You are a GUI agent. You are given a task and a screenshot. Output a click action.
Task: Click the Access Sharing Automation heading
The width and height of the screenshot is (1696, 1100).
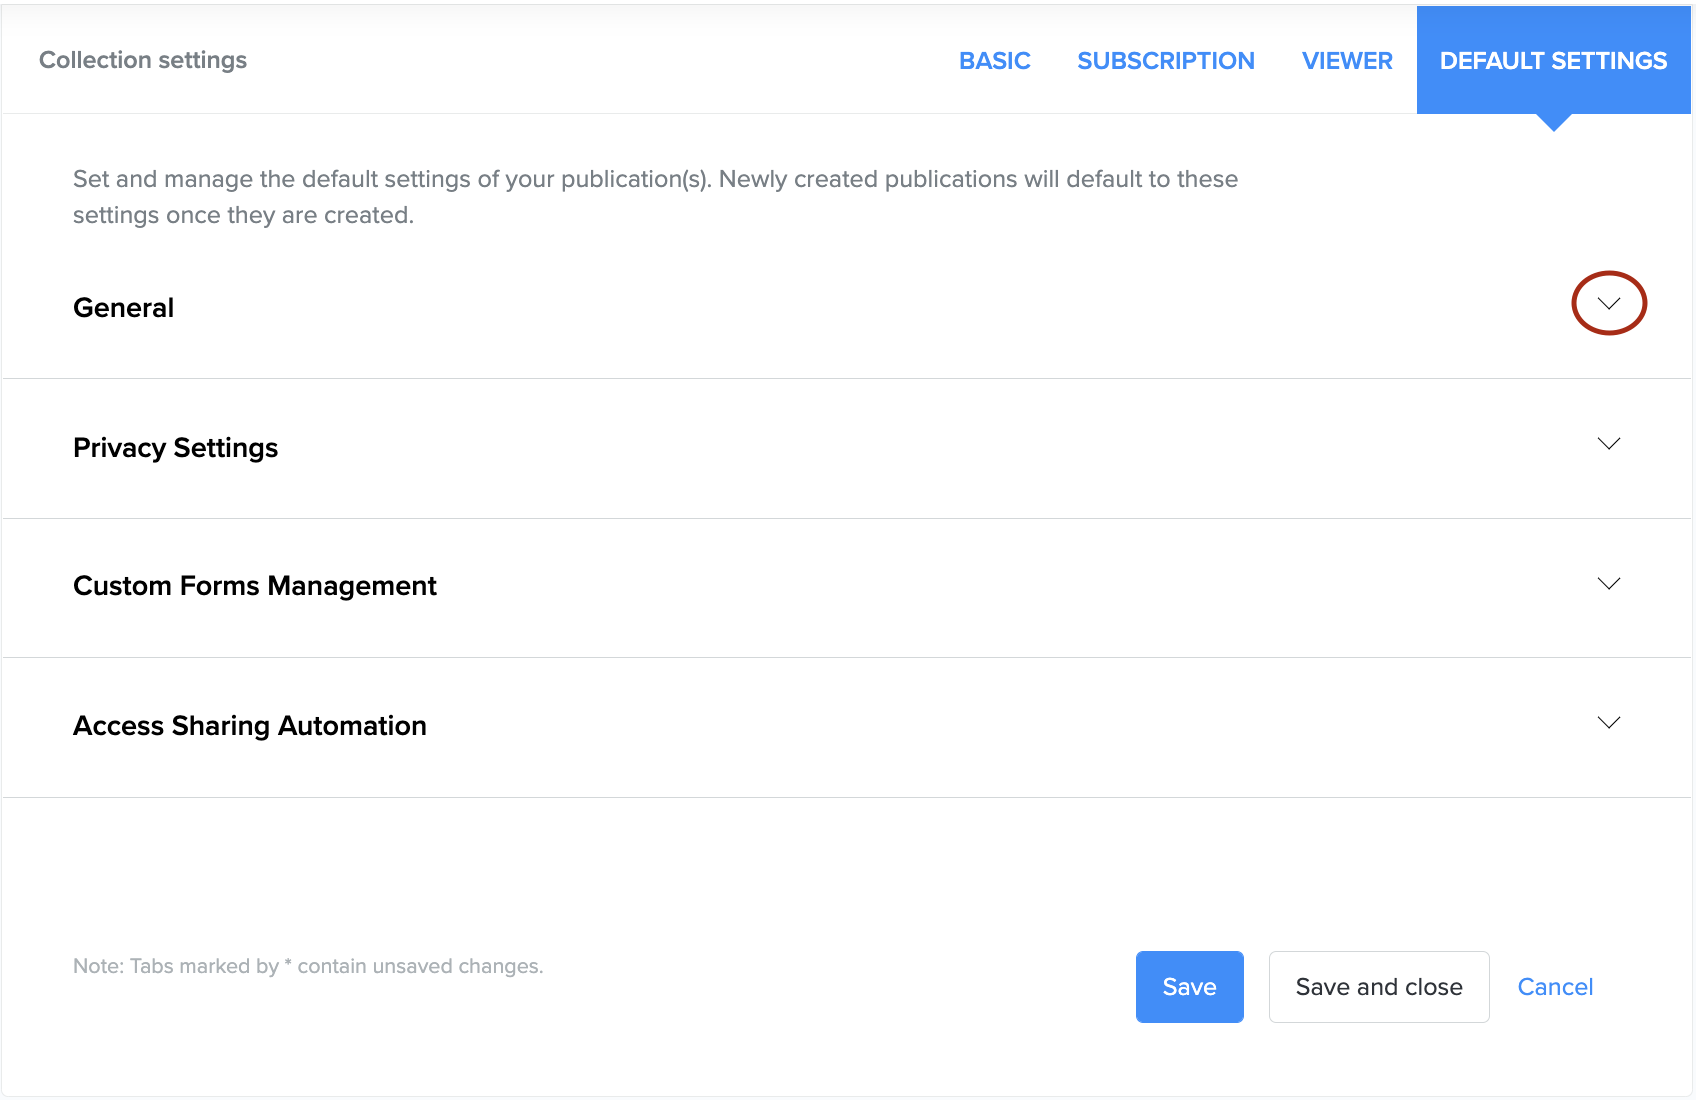(250, 726)
